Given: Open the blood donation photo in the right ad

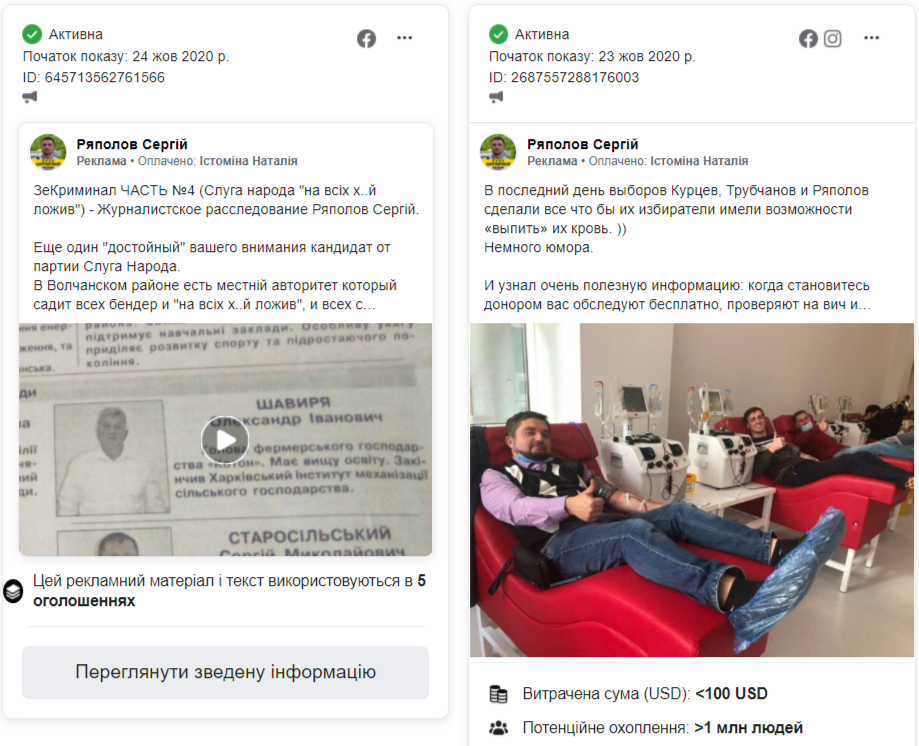Looking at the screenshot, I should tap(692, 490).
